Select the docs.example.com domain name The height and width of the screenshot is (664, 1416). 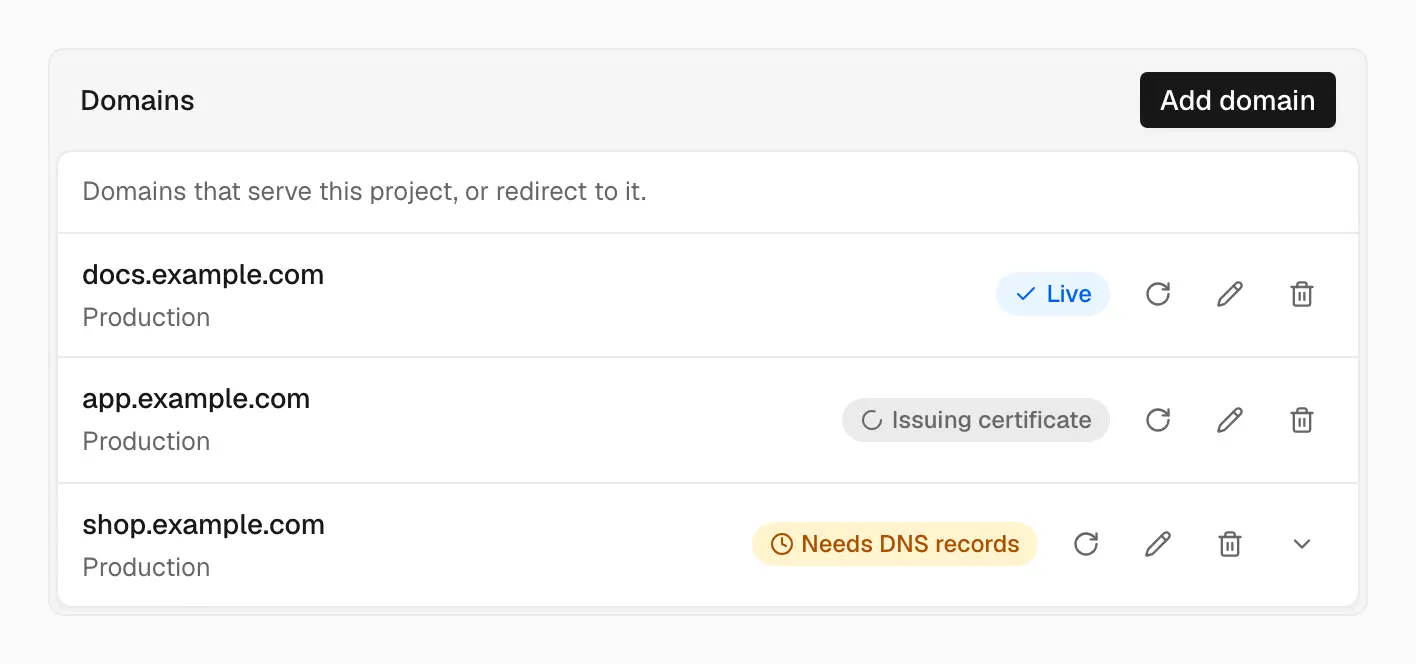203,275
